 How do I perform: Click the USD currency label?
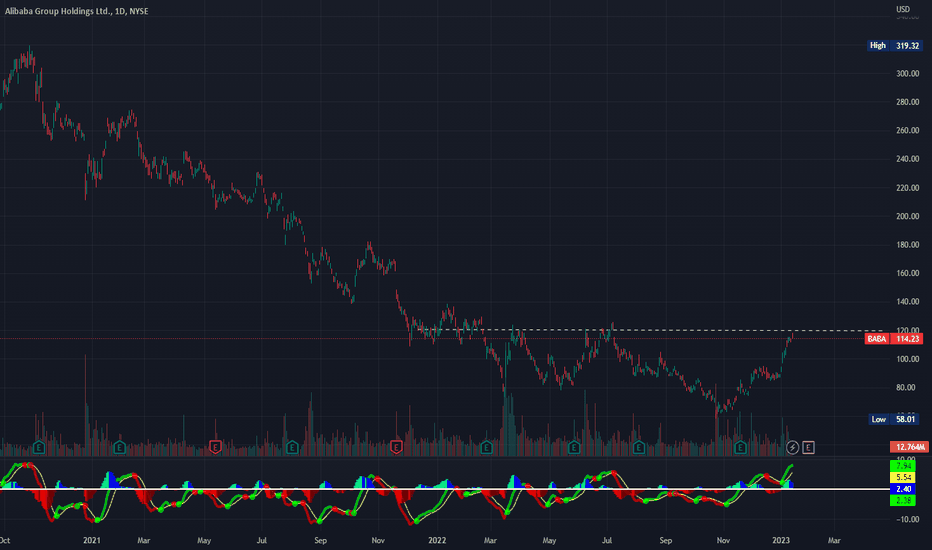pyautogui.click(x=903, y=9)
